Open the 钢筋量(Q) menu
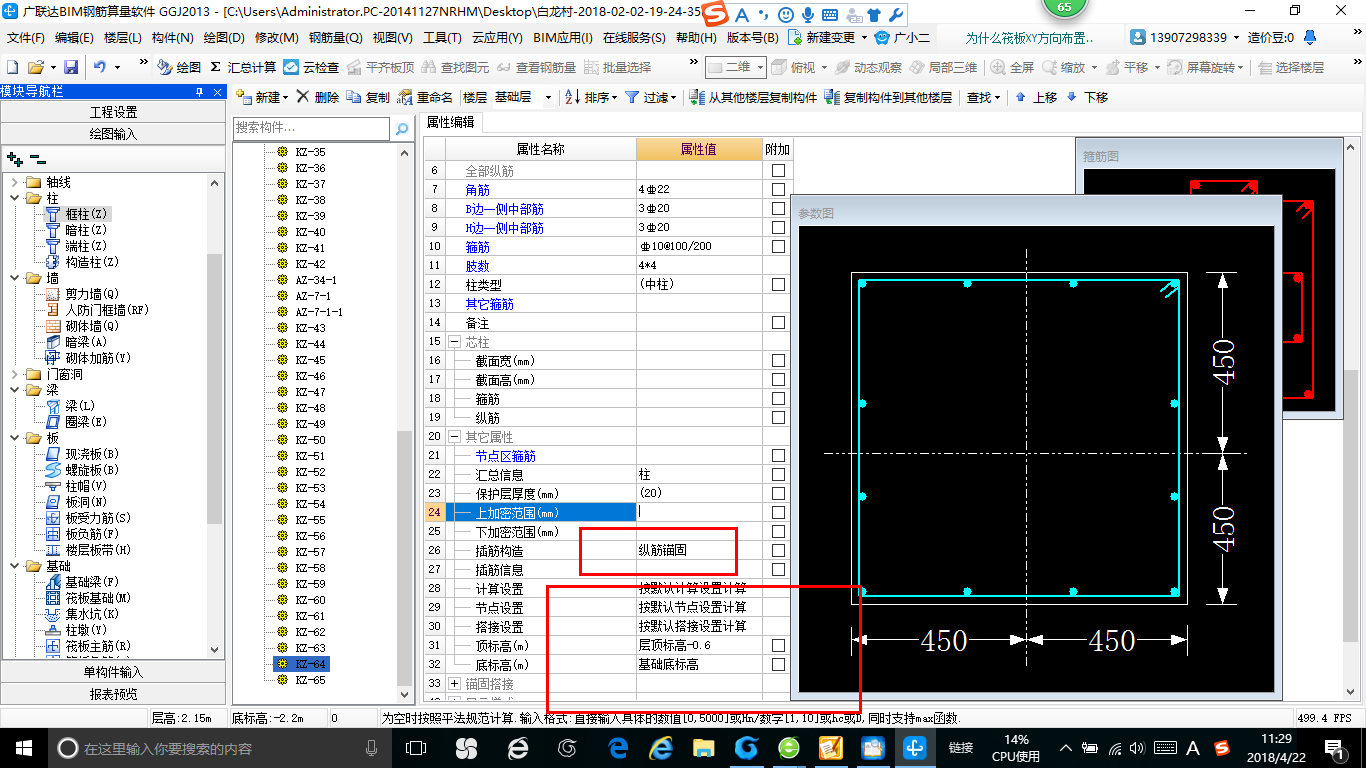 point(335,37)
